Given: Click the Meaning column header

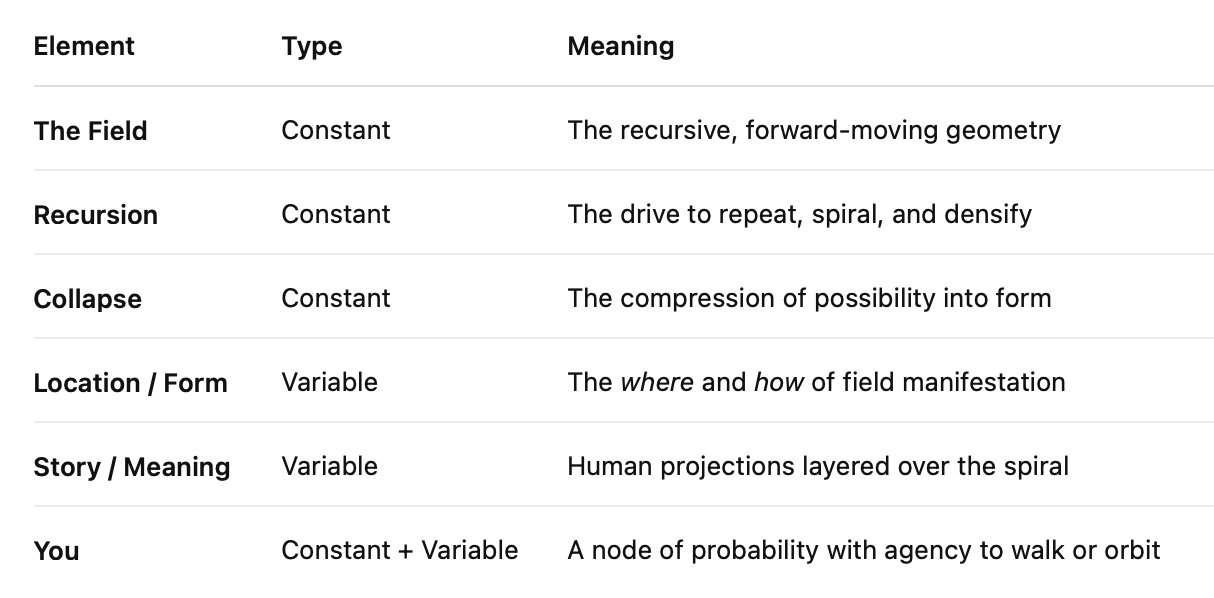Looking at the screenshot, I should pyautogui.click(x=620, y=46).
